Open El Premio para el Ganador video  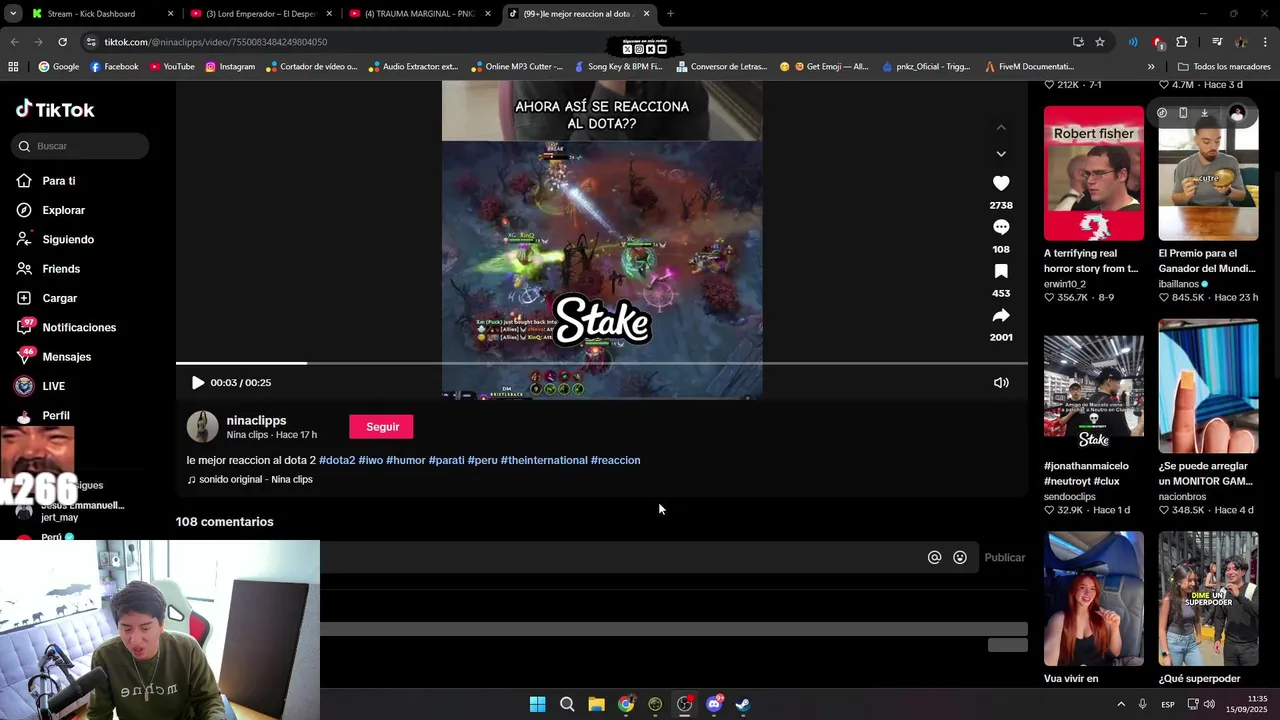tap(1208, 173)
